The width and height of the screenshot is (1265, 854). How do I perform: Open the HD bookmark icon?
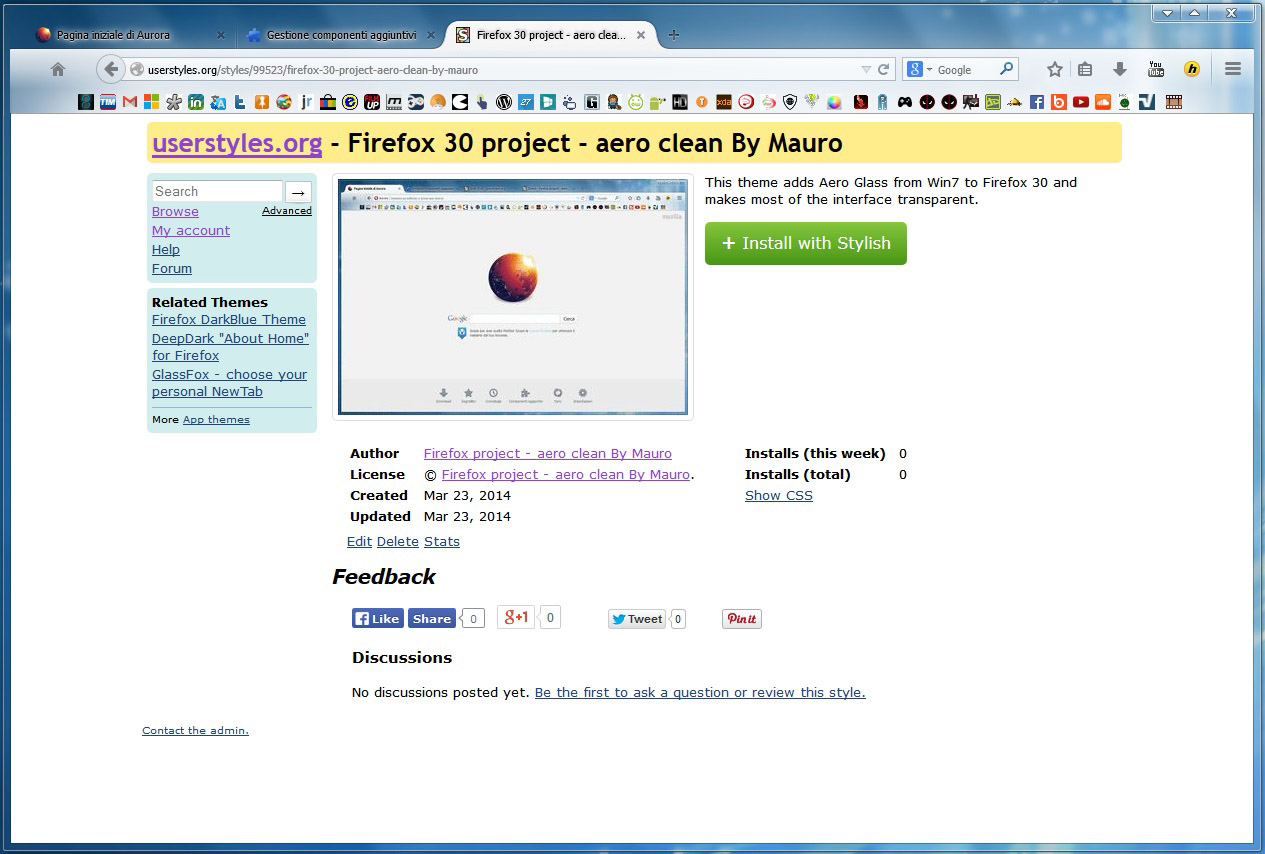pyautogui.click(x=680, y=101)
